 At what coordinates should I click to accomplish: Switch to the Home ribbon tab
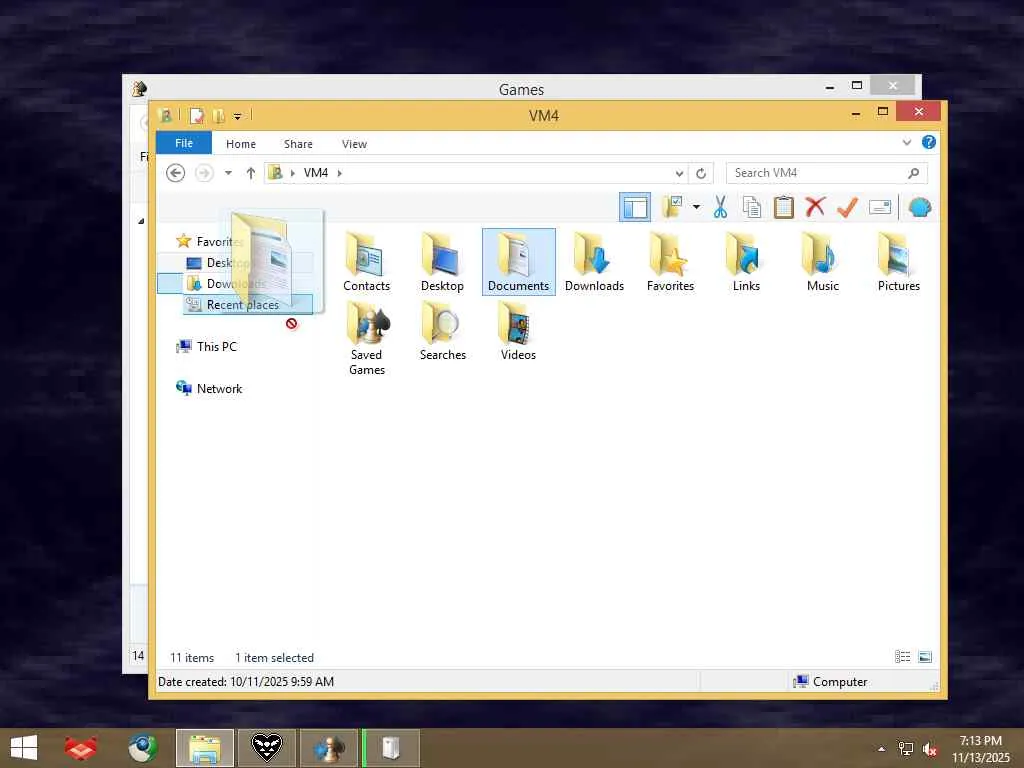[241, 144]
